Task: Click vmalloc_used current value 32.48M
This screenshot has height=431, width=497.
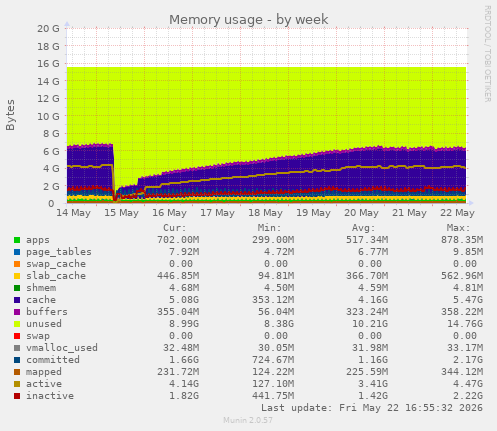Action: (181, 348)
